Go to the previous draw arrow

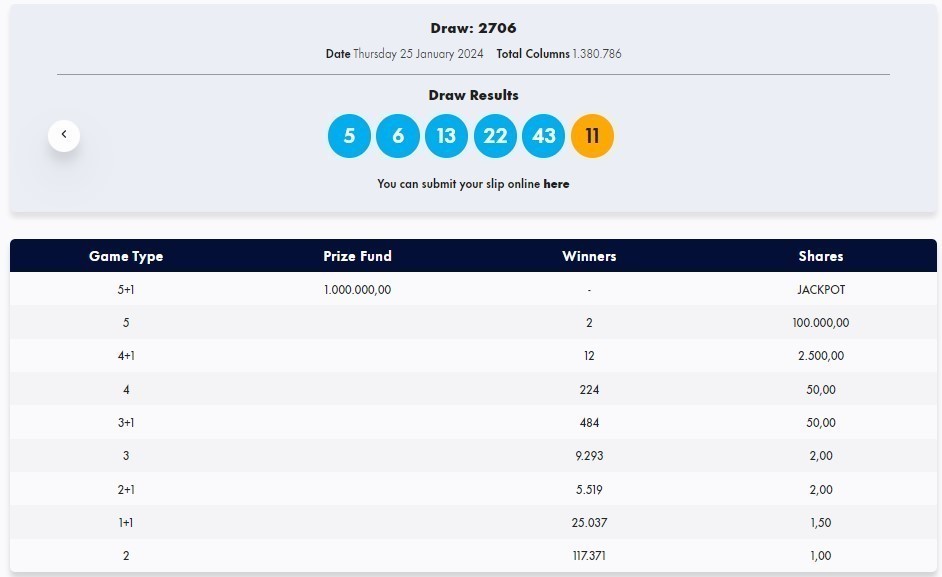[64, 134]
